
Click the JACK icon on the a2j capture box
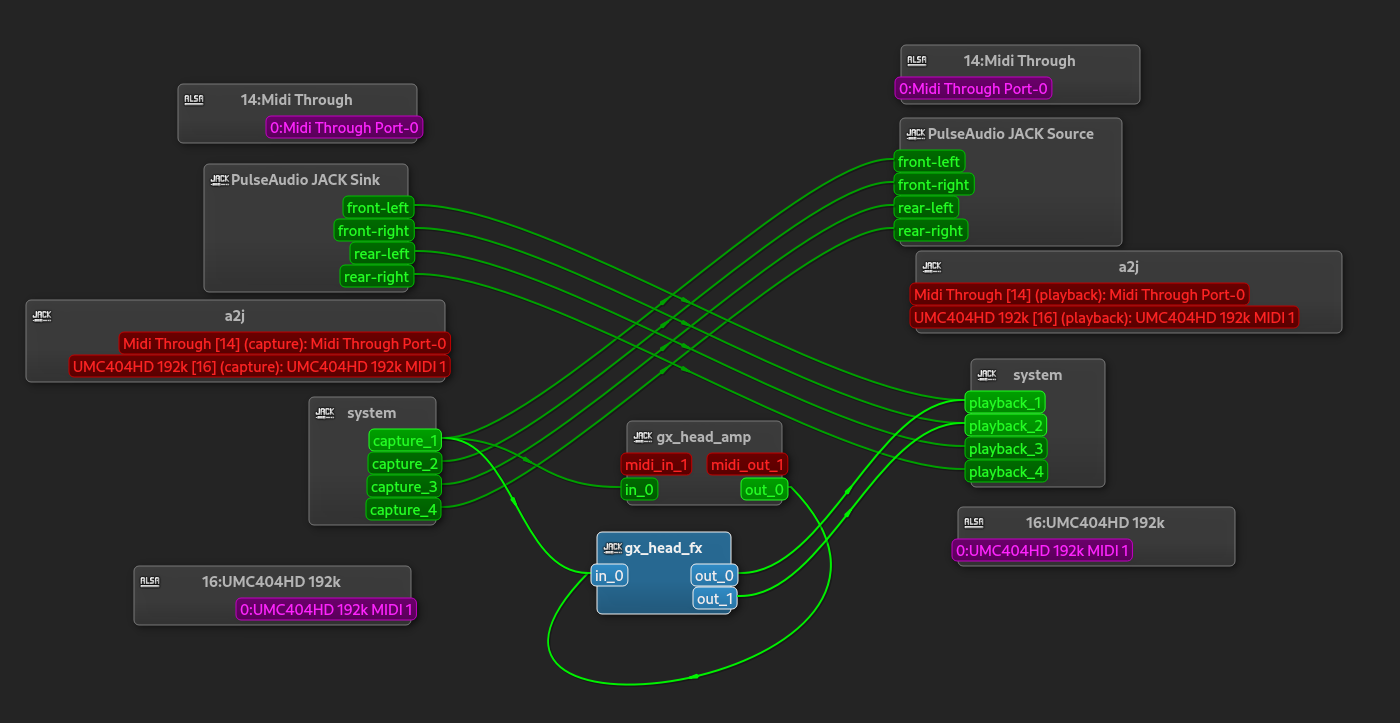(42, 315)
